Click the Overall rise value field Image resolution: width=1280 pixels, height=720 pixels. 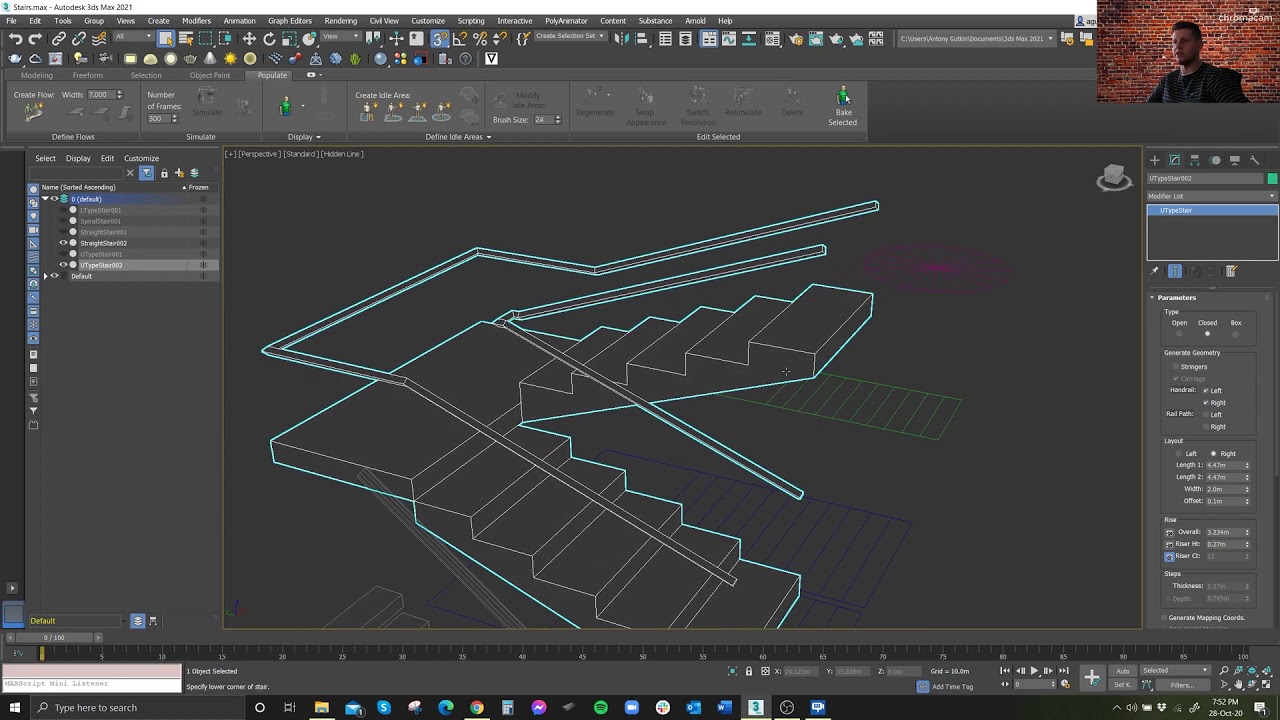click(x=1223, y=532)
